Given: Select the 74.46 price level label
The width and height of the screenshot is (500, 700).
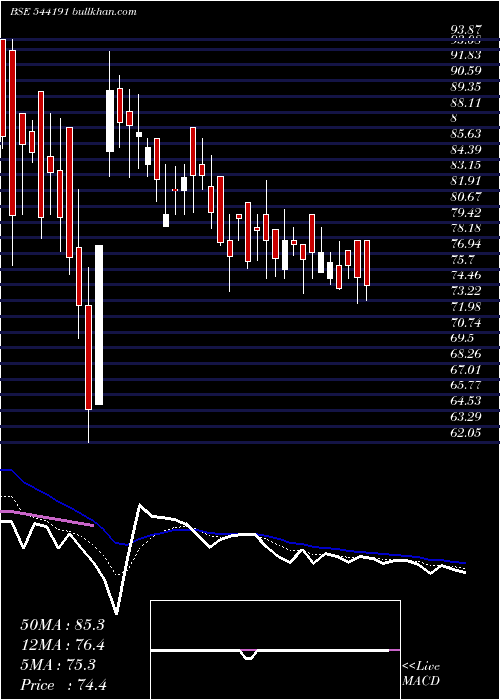Looking at the screenshot, I should pyautogui.click(x=466, y=275).
